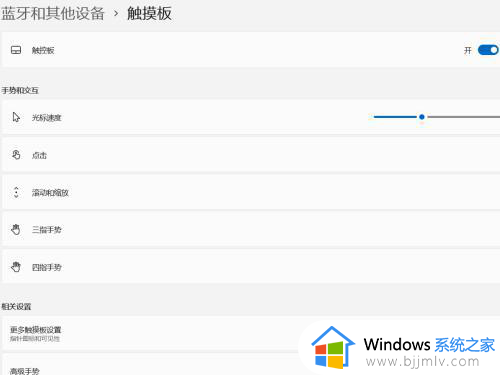This screenshot has width=500, height=375.
Task: Click the tap finger icon beside 点击
Action: [x=16, y=155]
